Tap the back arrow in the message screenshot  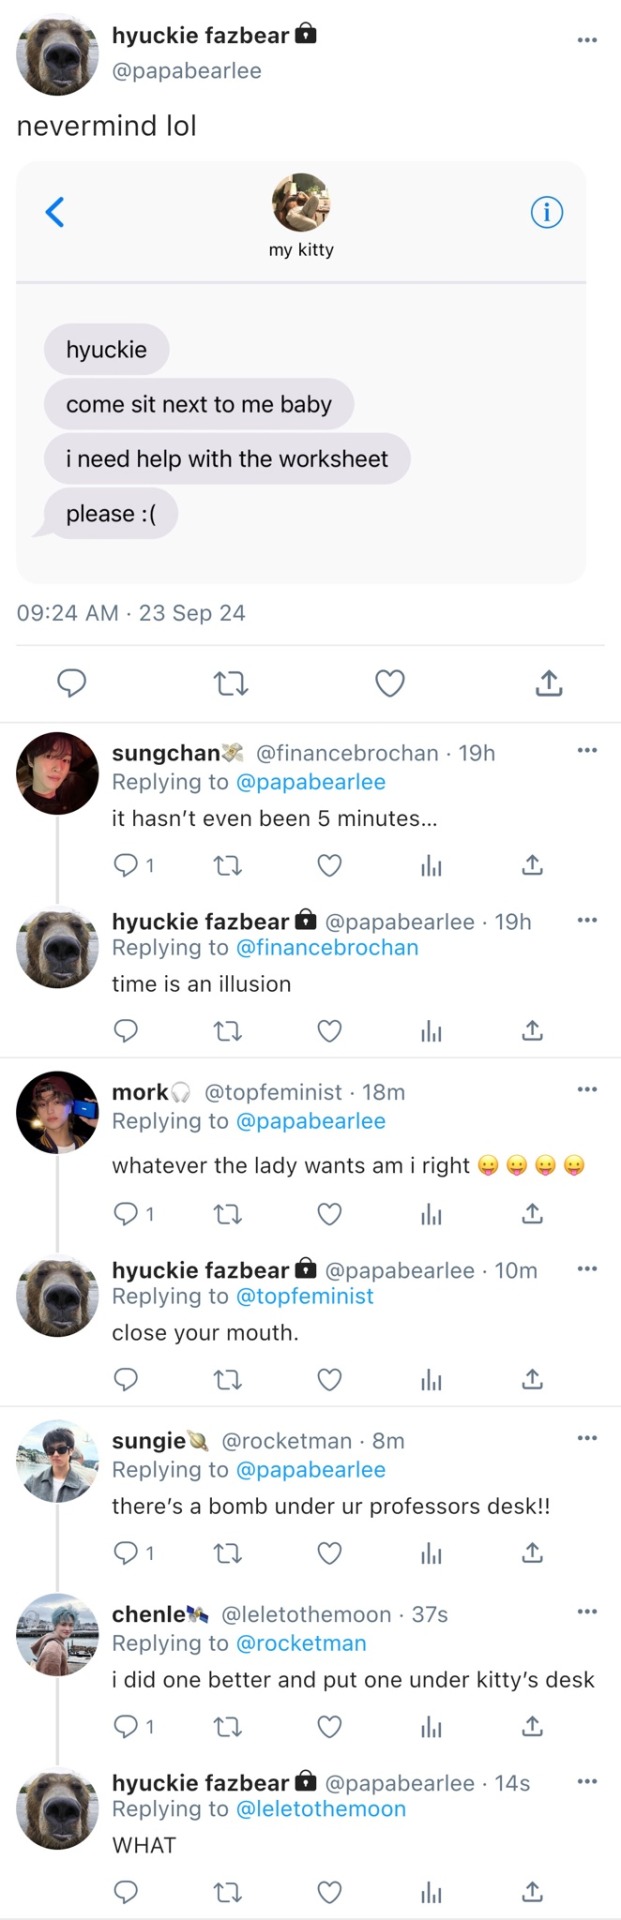point(56,212)
